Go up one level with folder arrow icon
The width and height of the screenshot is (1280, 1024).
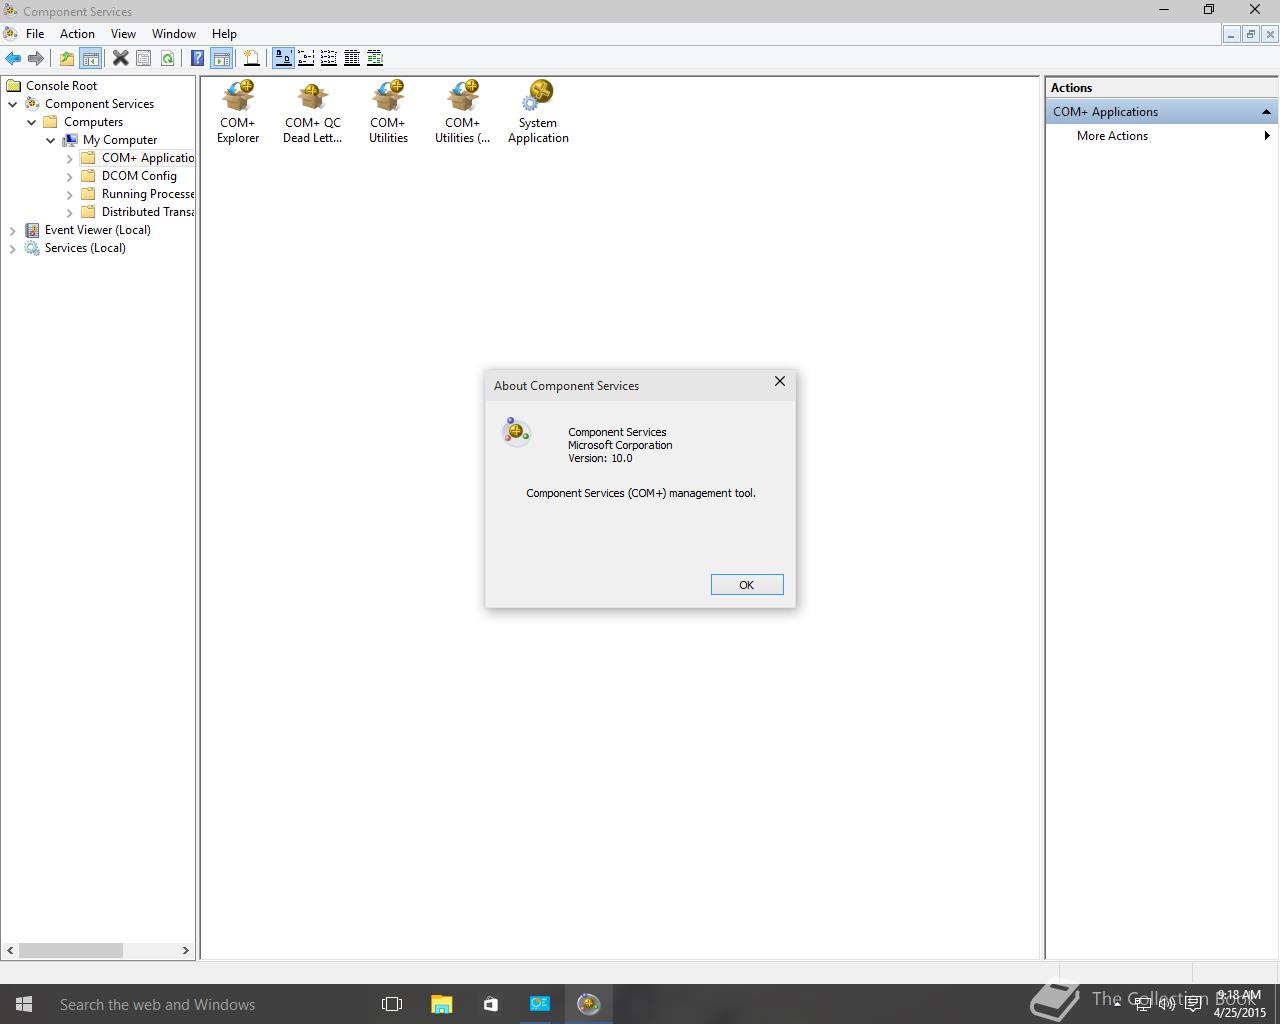coord(67,58)
